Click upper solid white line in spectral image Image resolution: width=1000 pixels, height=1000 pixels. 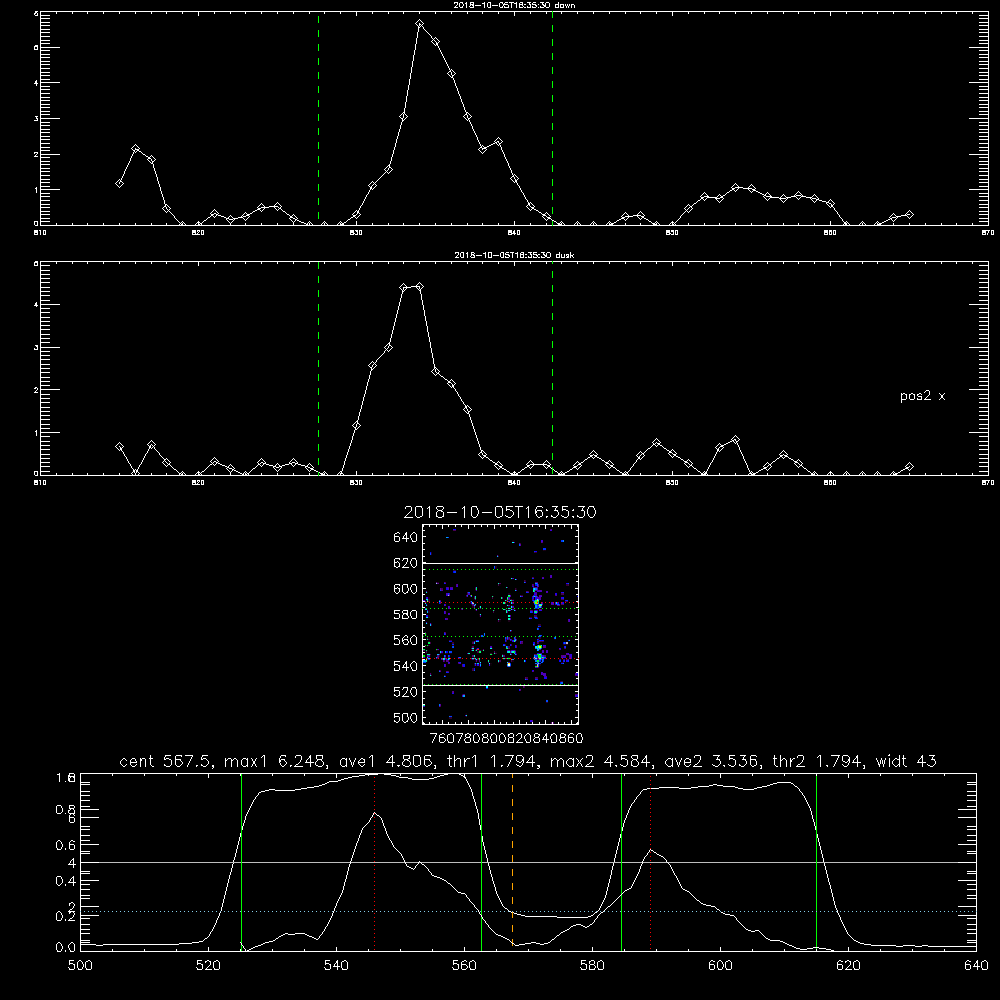coord(500,564)
